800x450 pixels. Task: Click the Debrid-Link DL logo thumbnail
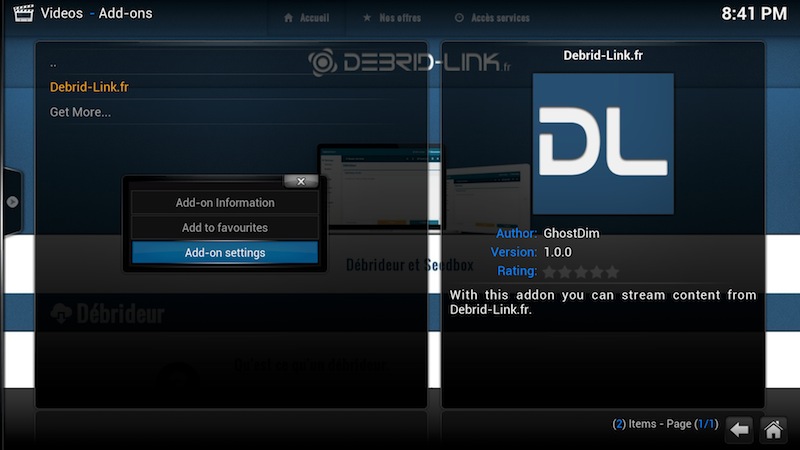tap(603, 144)
